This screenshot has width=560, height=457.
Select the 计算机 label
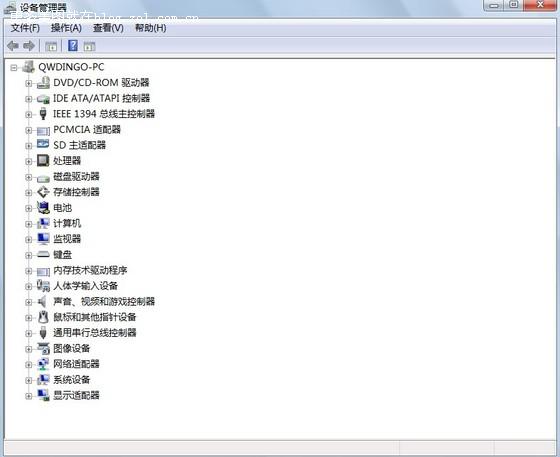coord(67,223)
